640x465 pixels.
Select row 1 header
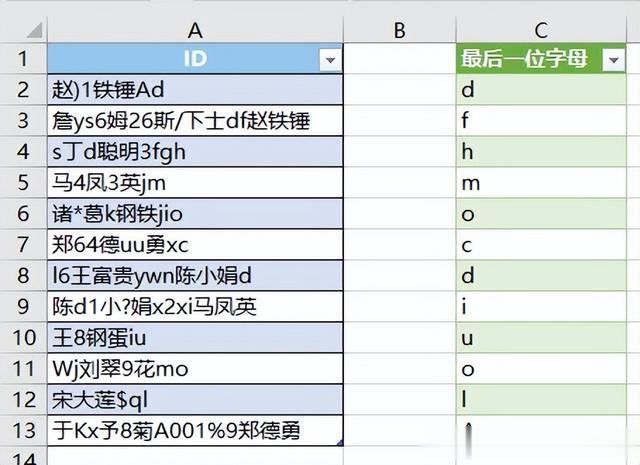pyautogui.click(x=22, y=60)
